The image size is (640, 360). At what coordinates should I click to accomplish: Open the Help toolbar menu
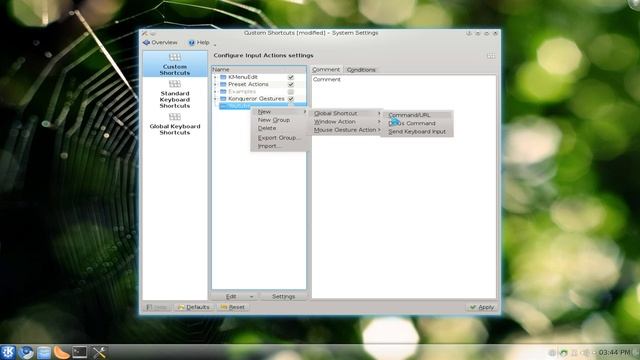pyautogui.click(x=199, y=42)
